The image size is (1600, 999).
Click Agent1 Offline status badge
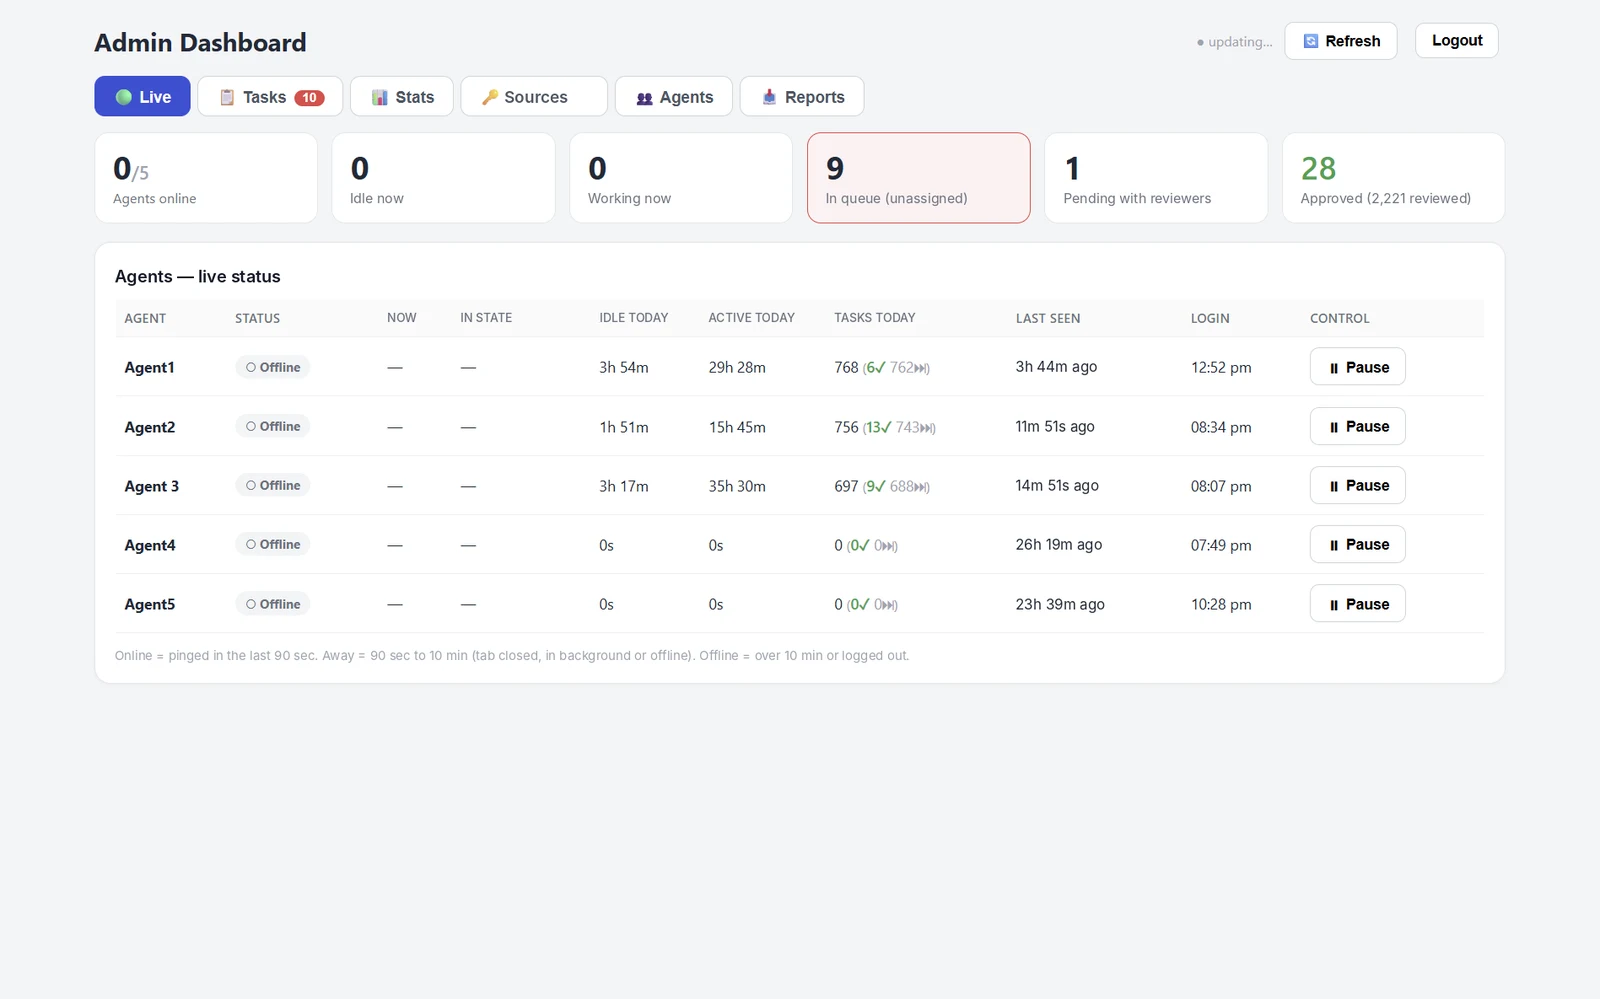(273, 367)
